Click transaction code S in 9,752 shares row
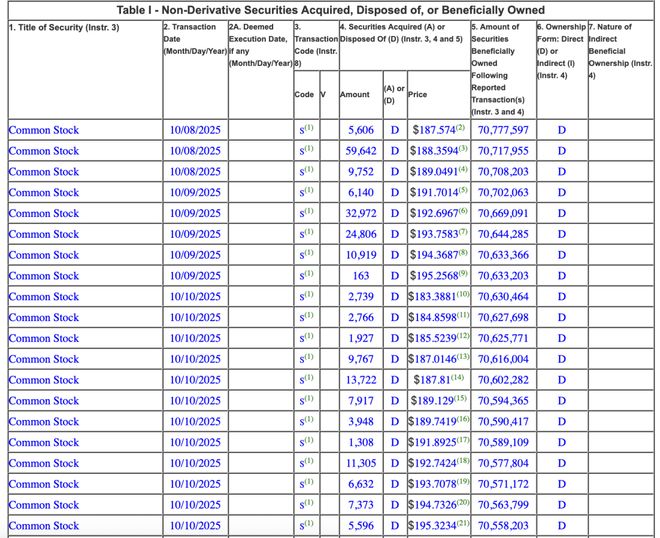Screen dimensions: 660x538 click(302, 172)
